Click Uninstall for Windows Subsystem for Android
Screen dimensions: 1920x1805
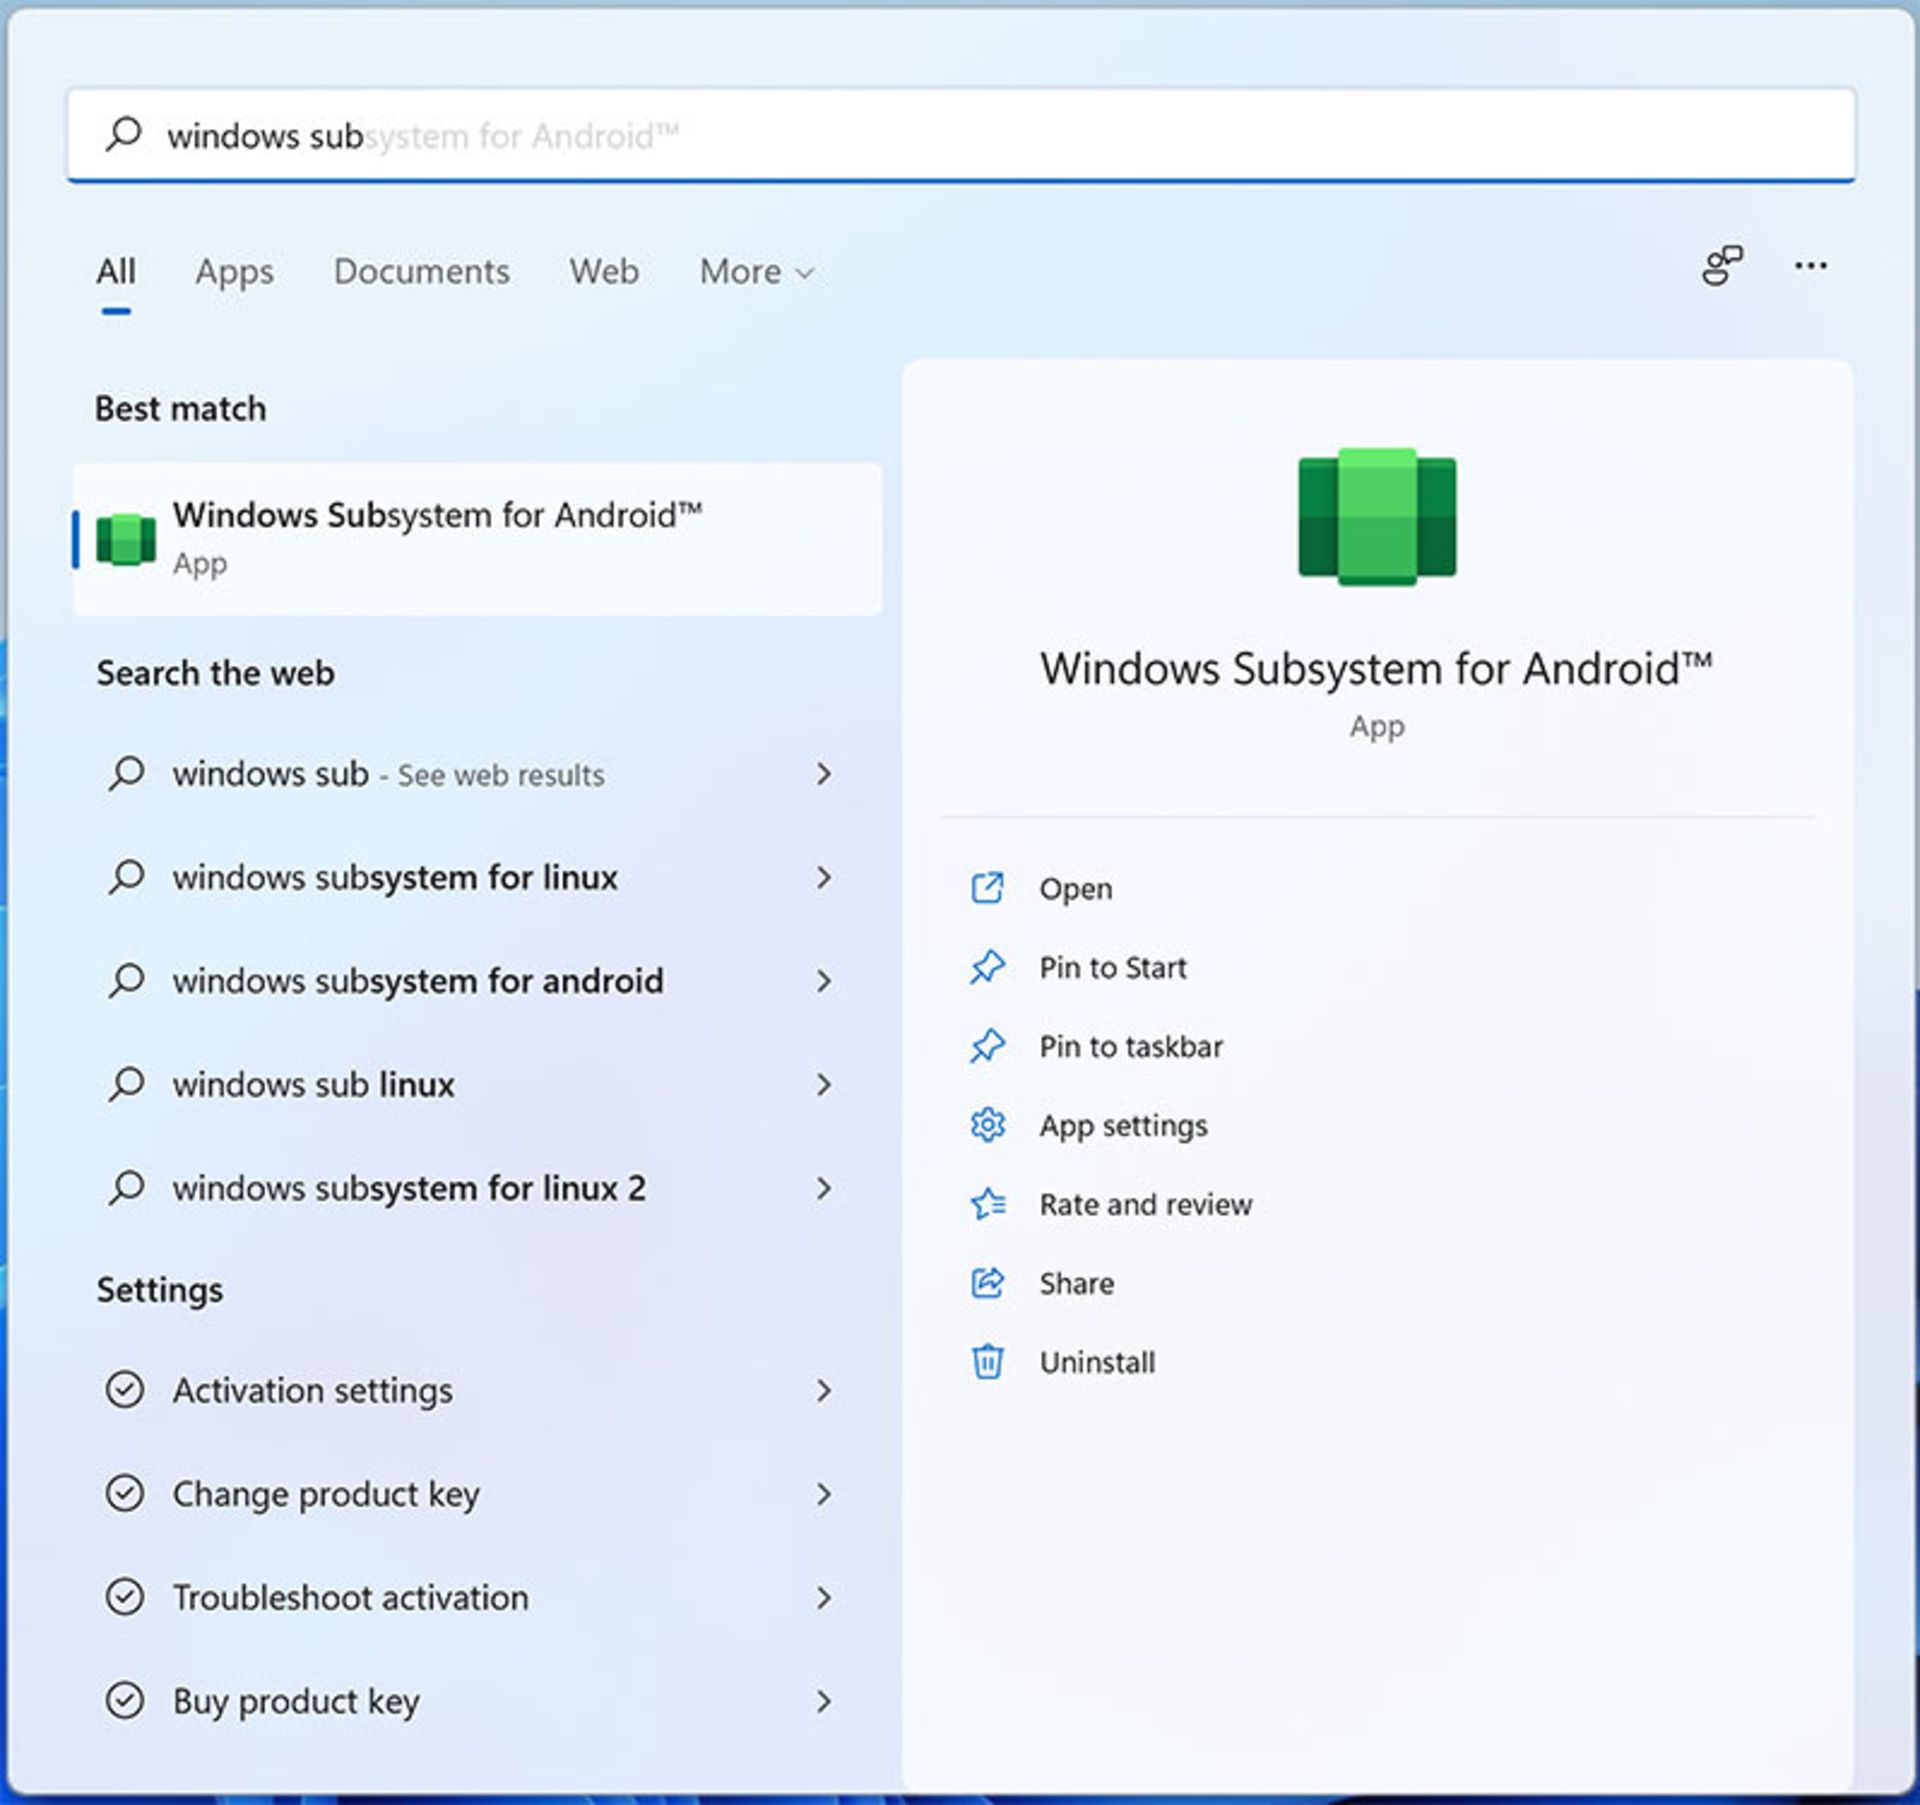coord(1097,1363)
